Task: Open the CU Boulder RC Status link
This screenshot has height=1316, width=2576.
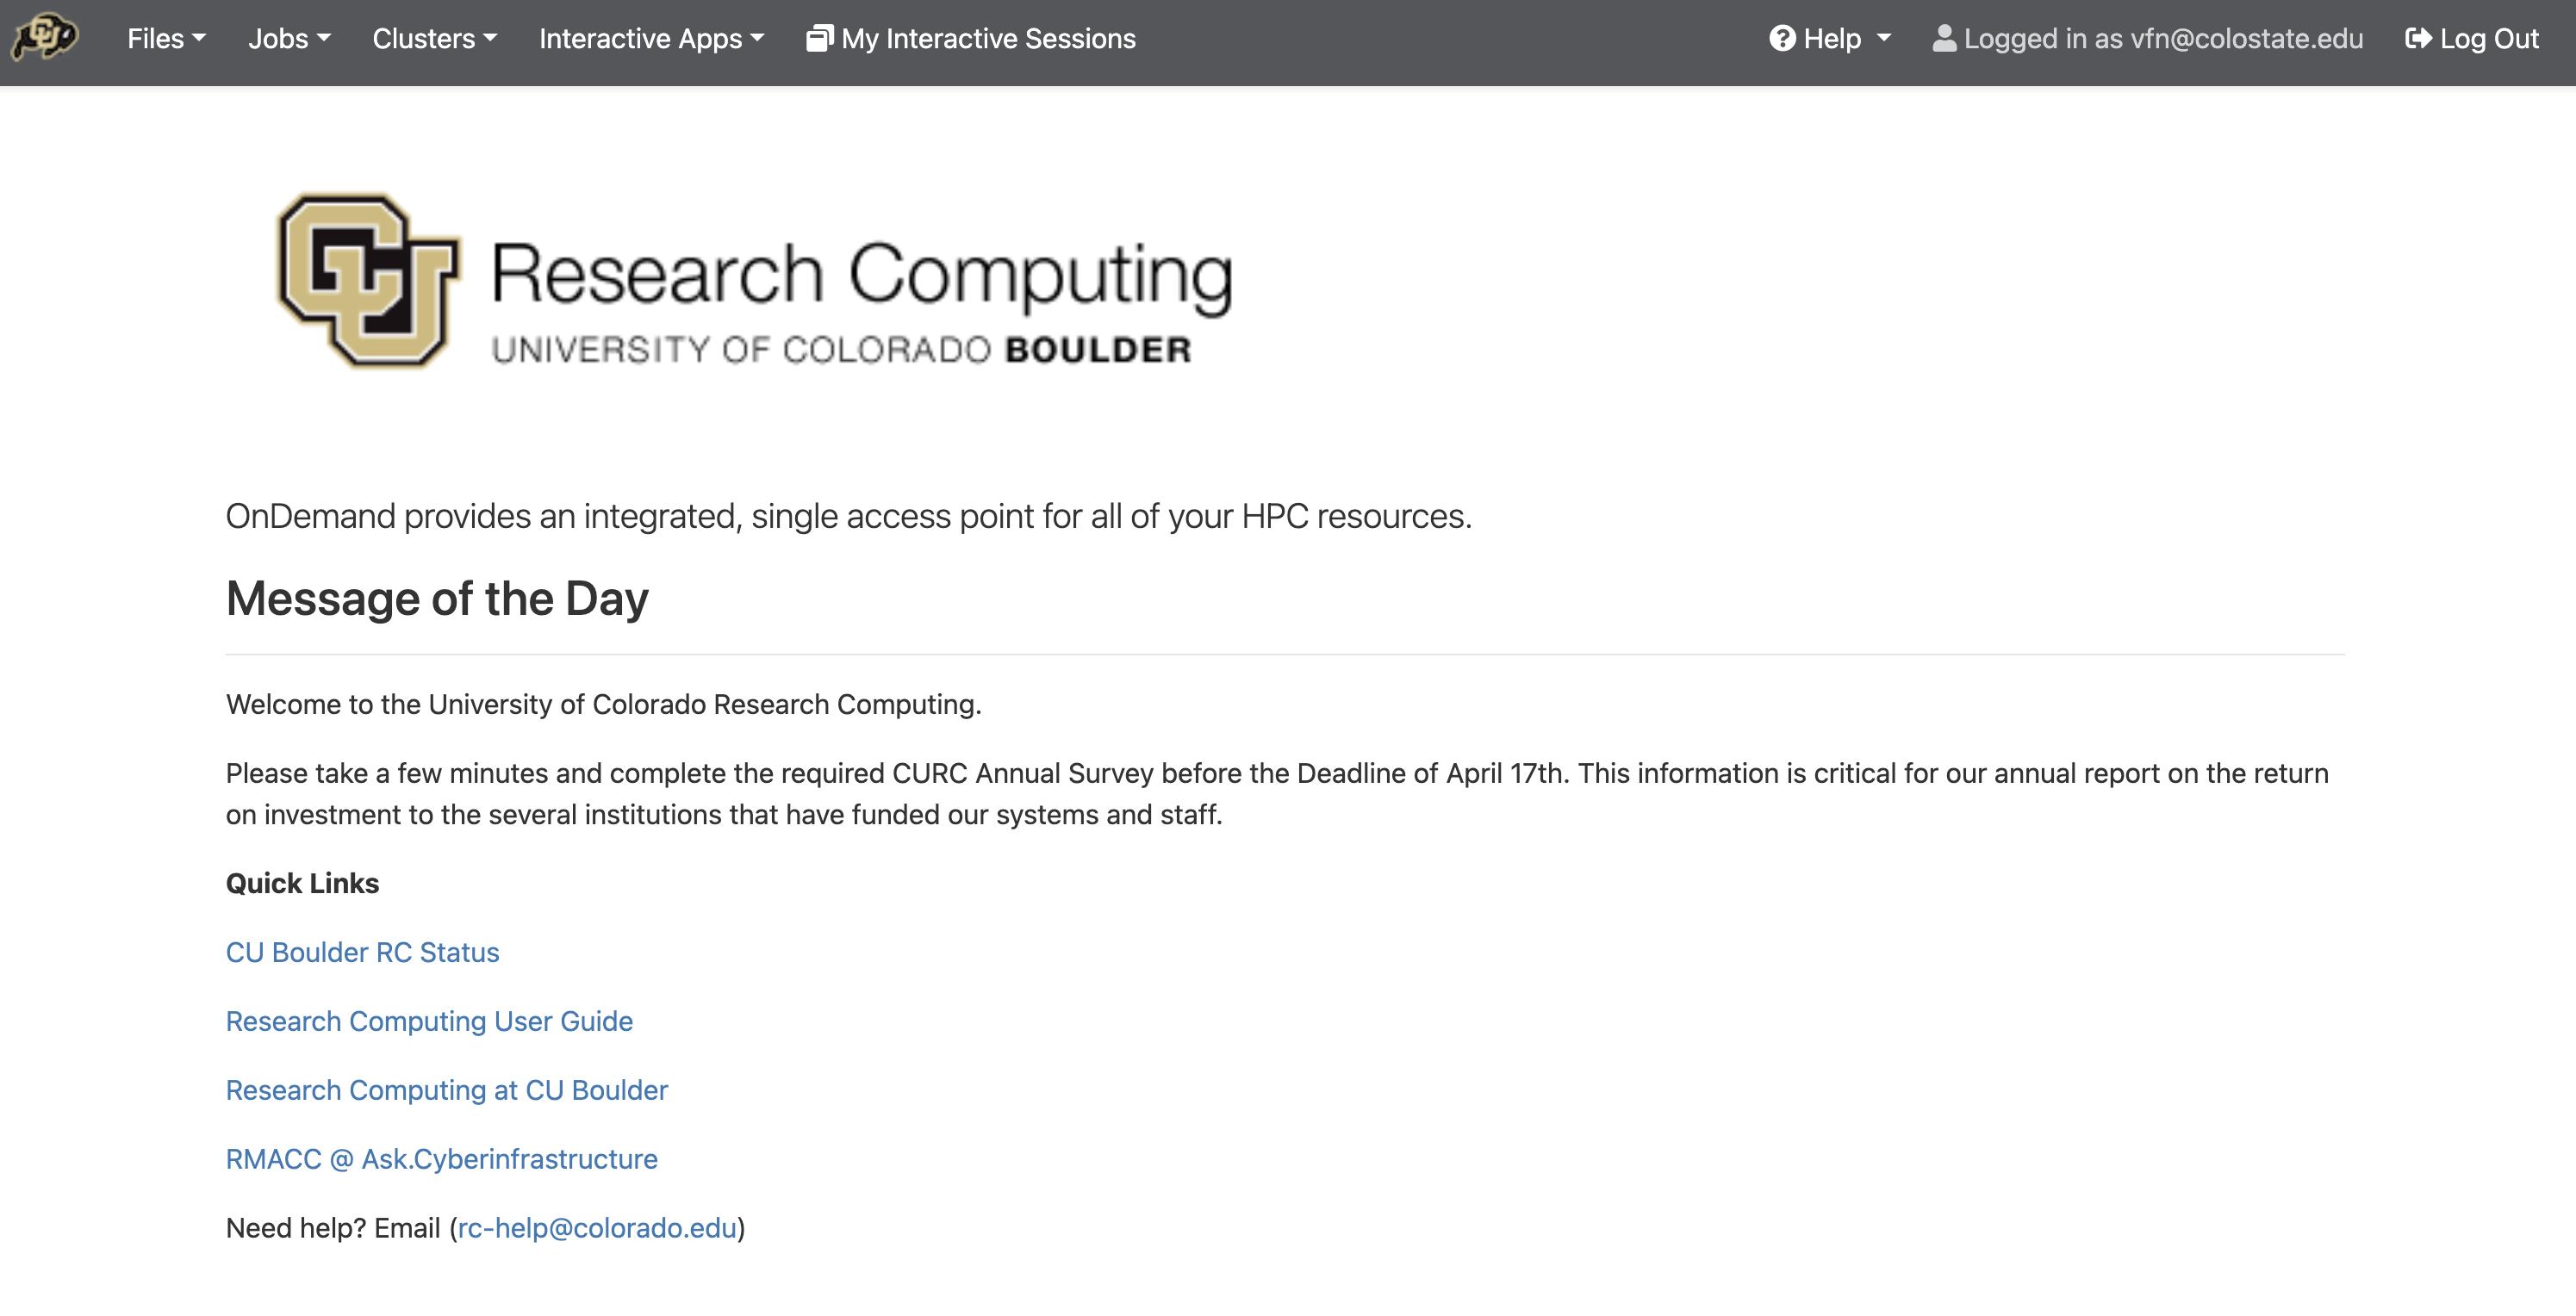Action: [362, 952]
